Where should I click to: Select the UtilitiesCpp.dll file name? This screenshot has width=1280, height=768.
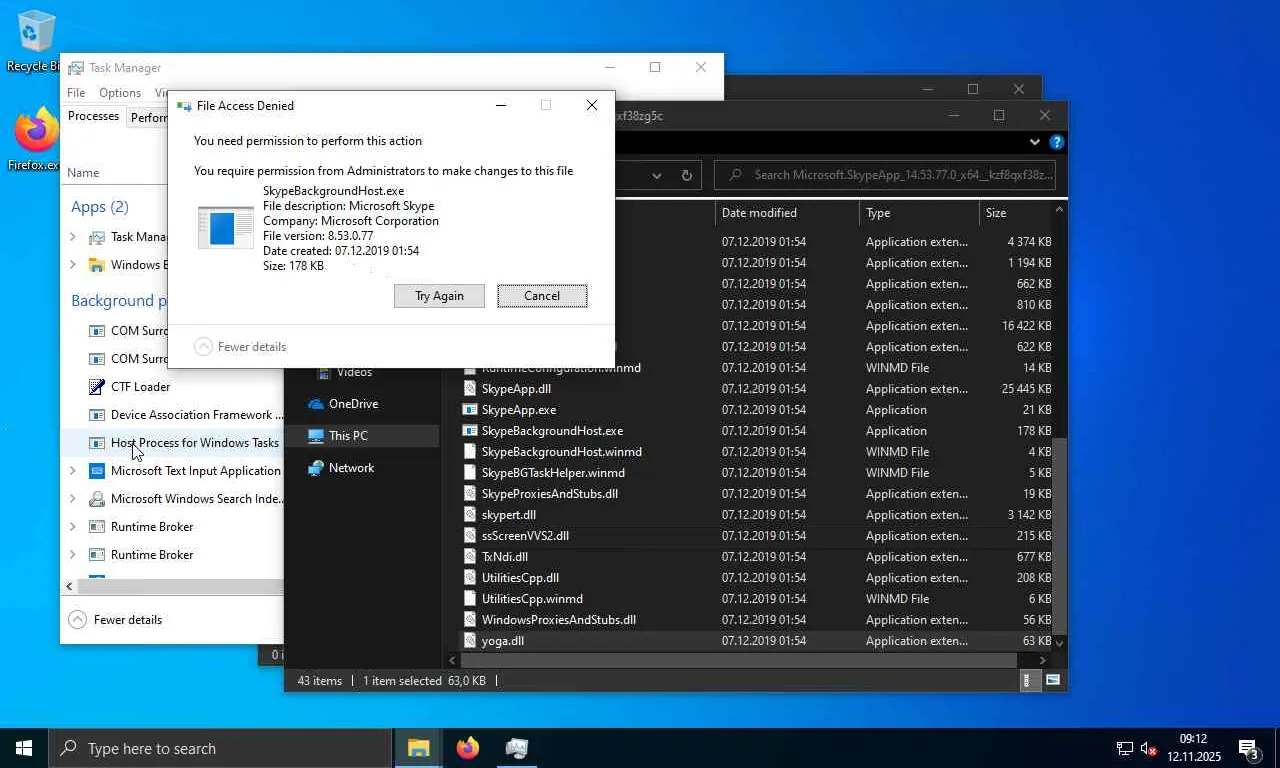pyautogui.click(x=520, y=578)
